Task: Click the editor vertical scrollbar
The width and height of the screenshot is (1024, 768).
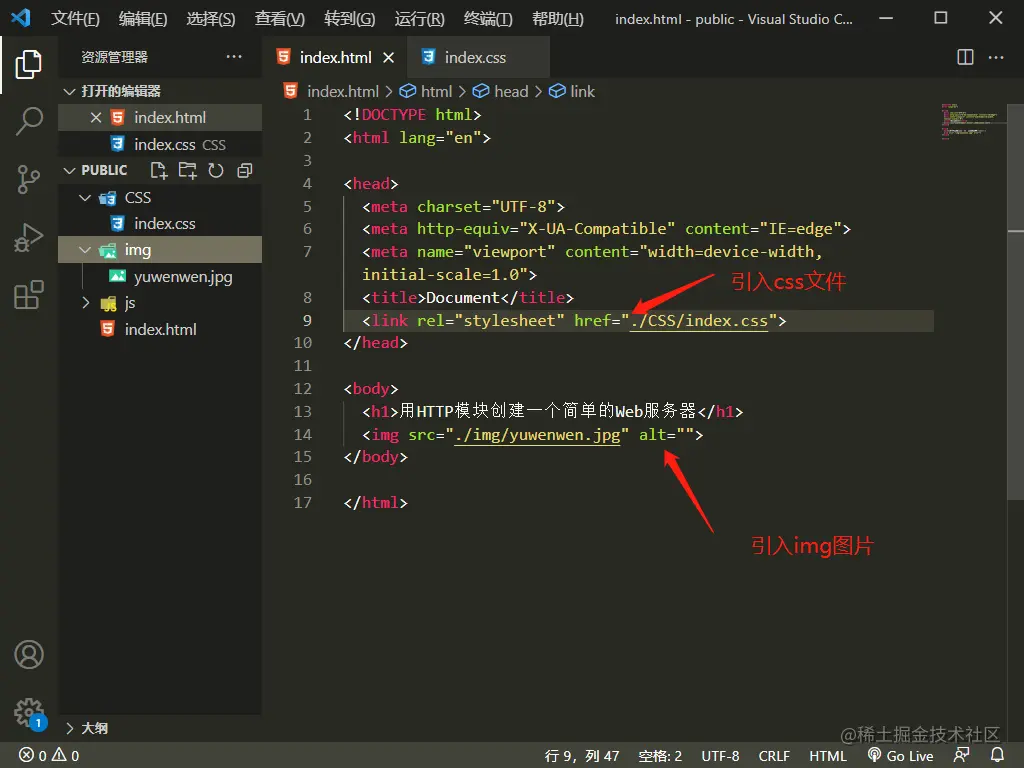Action: [x=1016, y=302]
